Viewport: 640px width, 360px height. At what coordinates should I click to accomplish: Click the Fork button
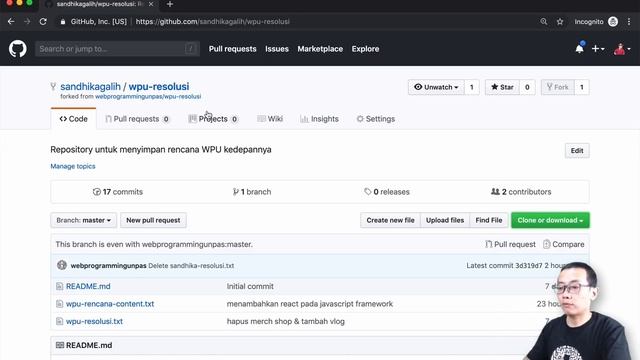click(x=558, y=87)
